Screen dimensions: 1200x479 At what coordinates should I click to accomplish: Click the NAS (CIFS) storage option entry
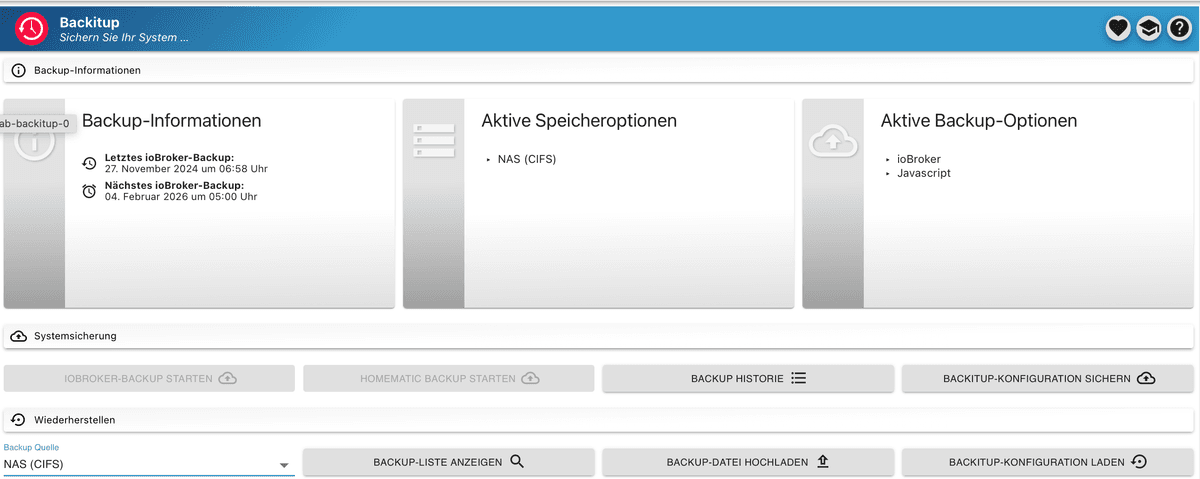(x=526, y=159)
